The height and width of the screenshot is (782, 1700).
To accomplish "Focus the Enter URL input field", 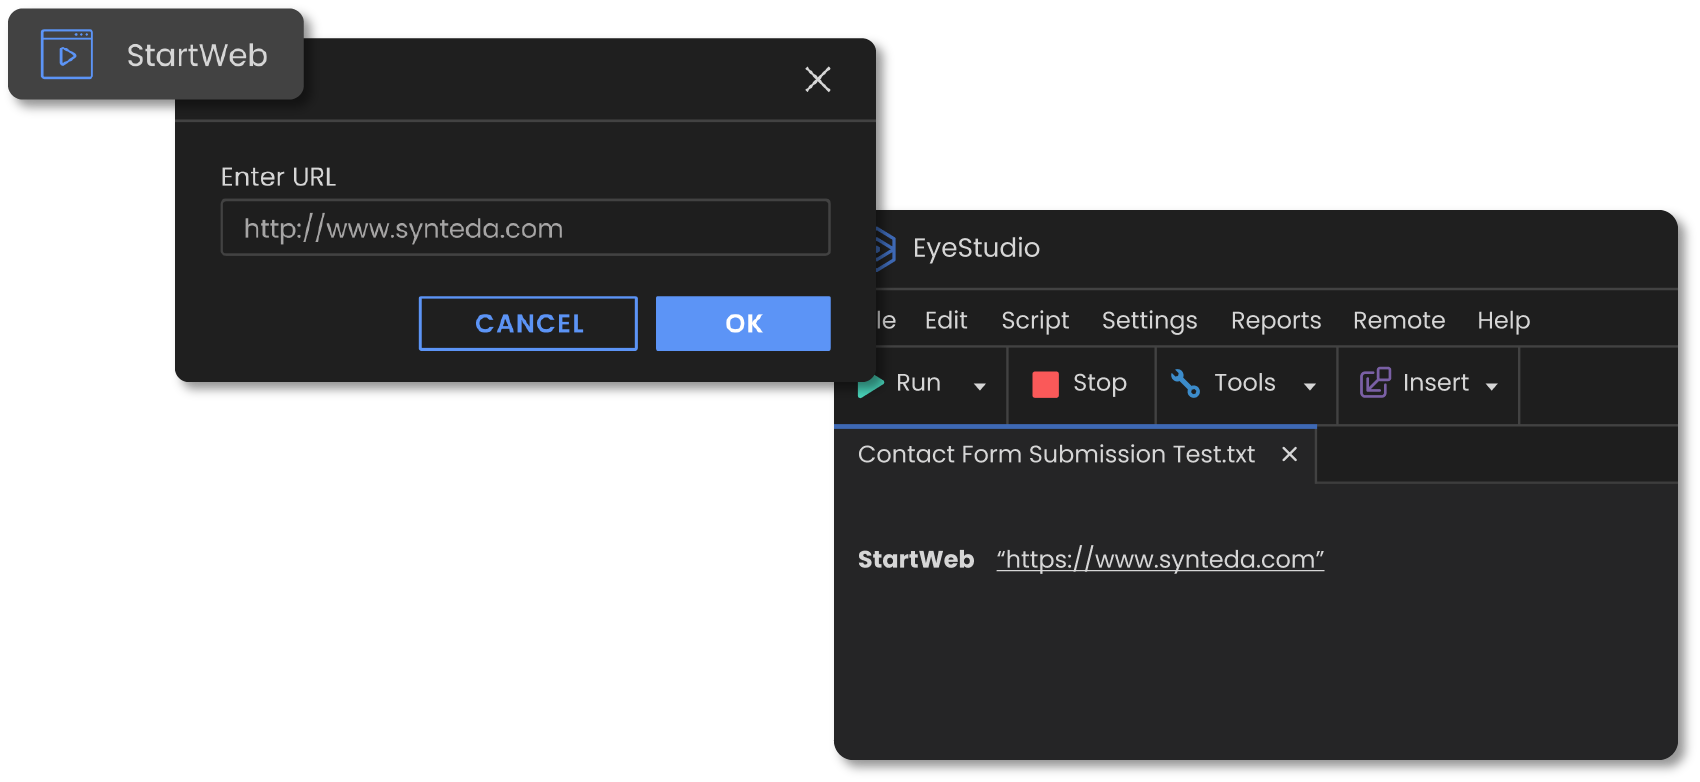I will tap(525, 228).
